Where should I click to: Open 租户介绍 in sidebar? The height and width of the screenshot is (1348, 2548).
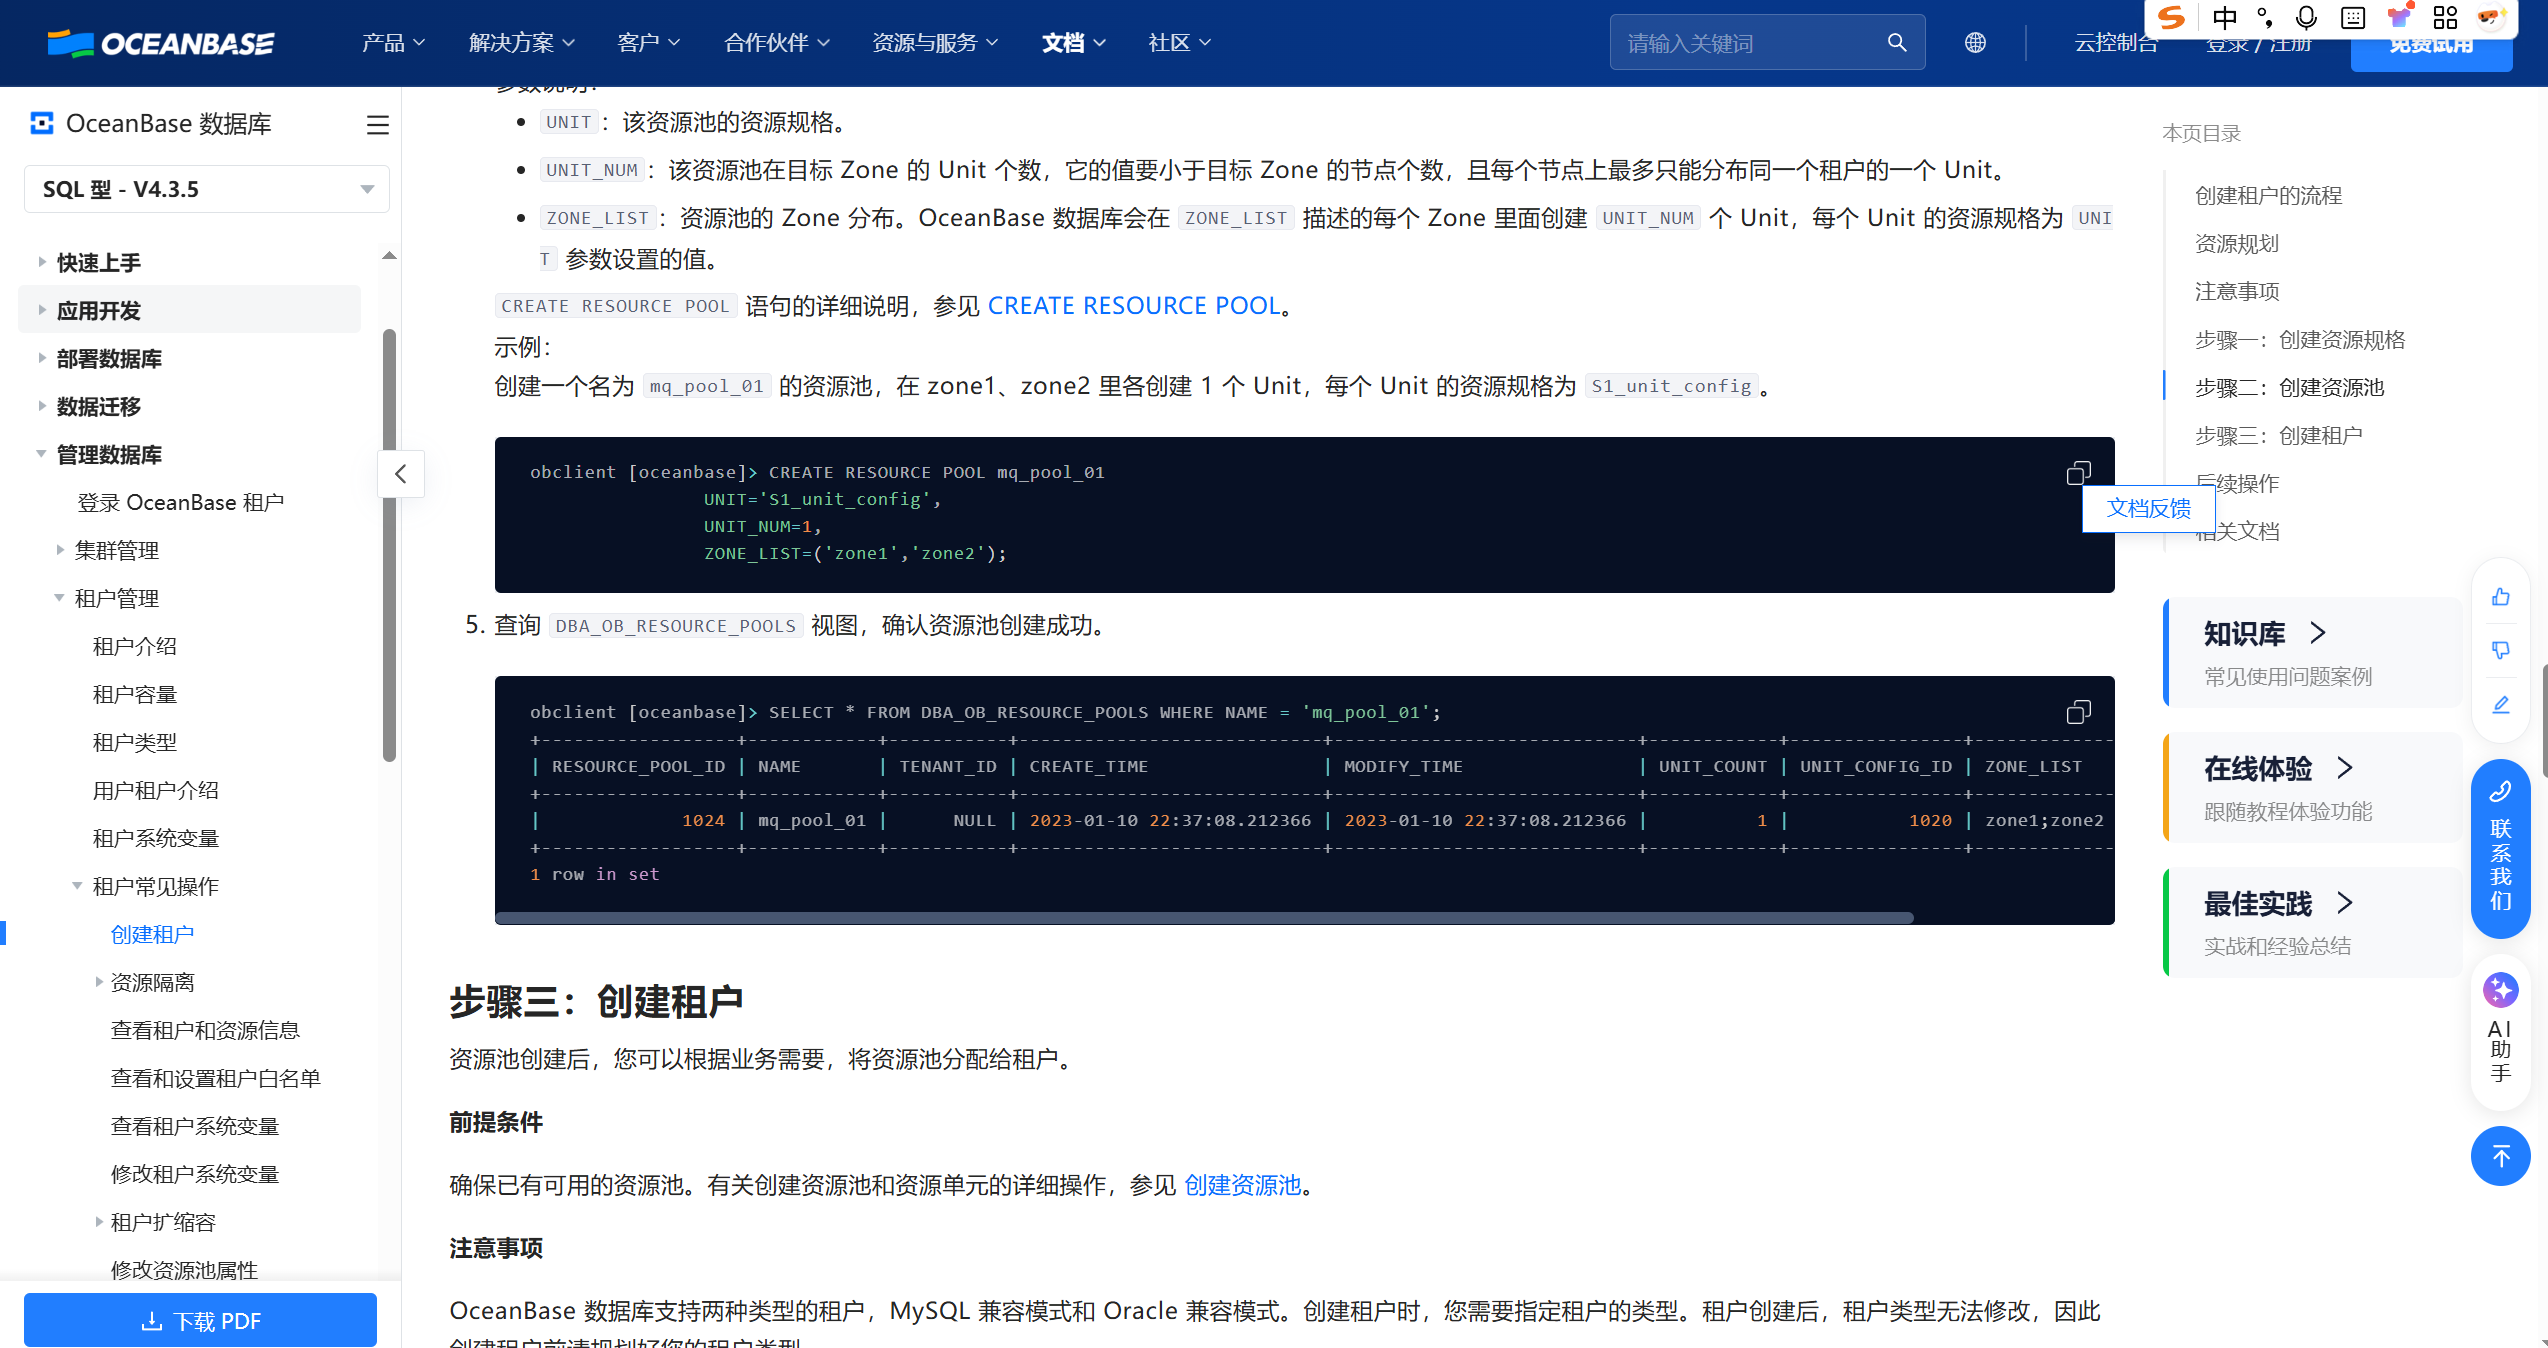(134, 646)
